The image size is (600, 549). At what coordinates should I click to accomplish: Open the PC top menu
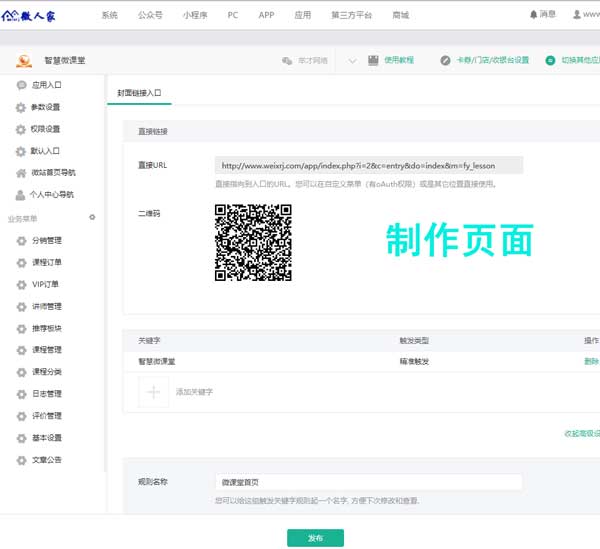click(x=233, y=15)
